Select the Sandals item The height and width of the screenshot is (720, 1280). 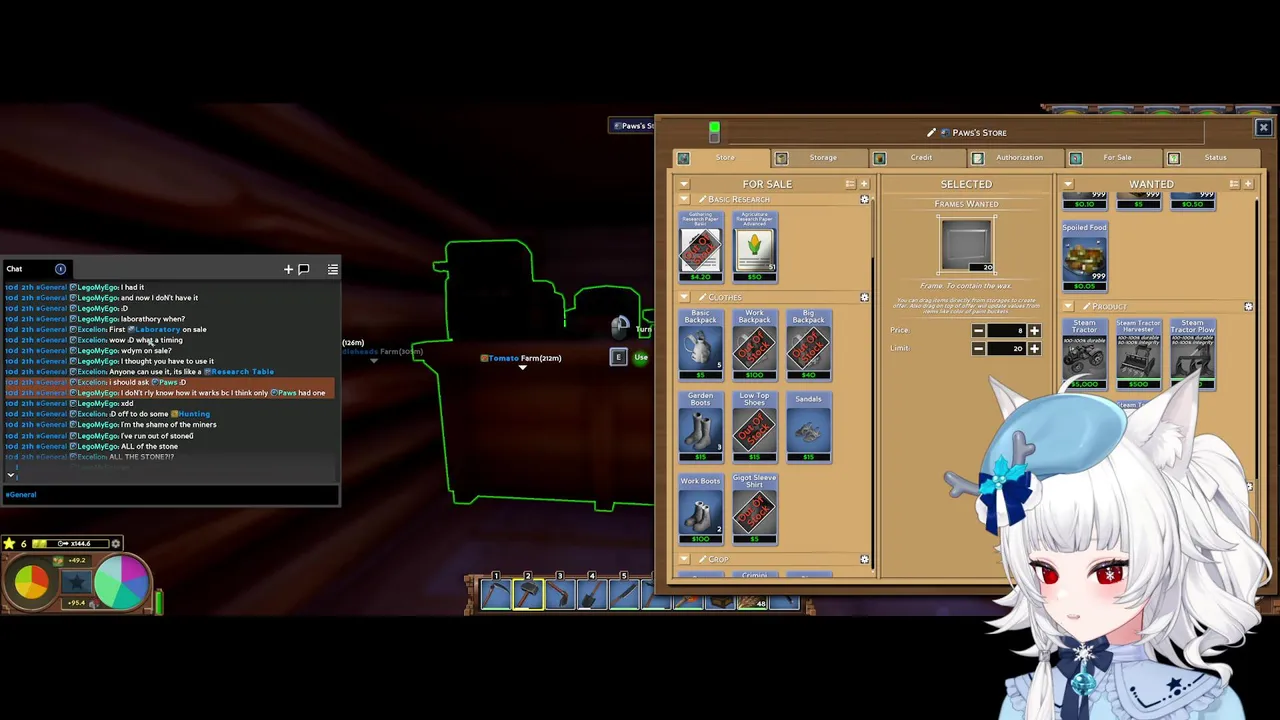click(x=808, y=427)
